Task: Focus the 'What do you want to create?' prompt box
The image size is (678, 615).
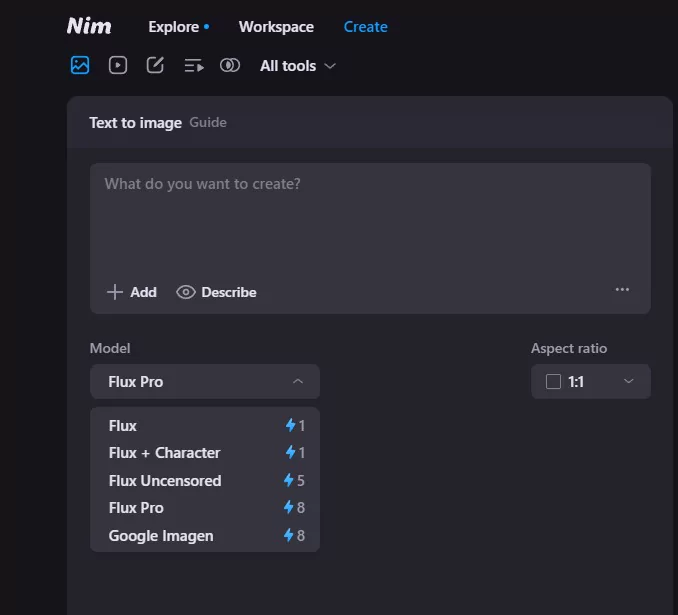Action: click(x=370, y=220)
